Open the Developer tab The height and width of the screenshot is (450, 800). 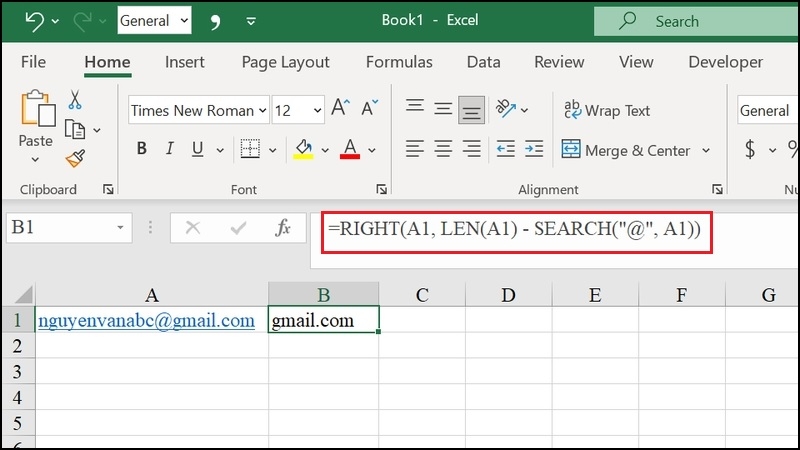[726, 62]
